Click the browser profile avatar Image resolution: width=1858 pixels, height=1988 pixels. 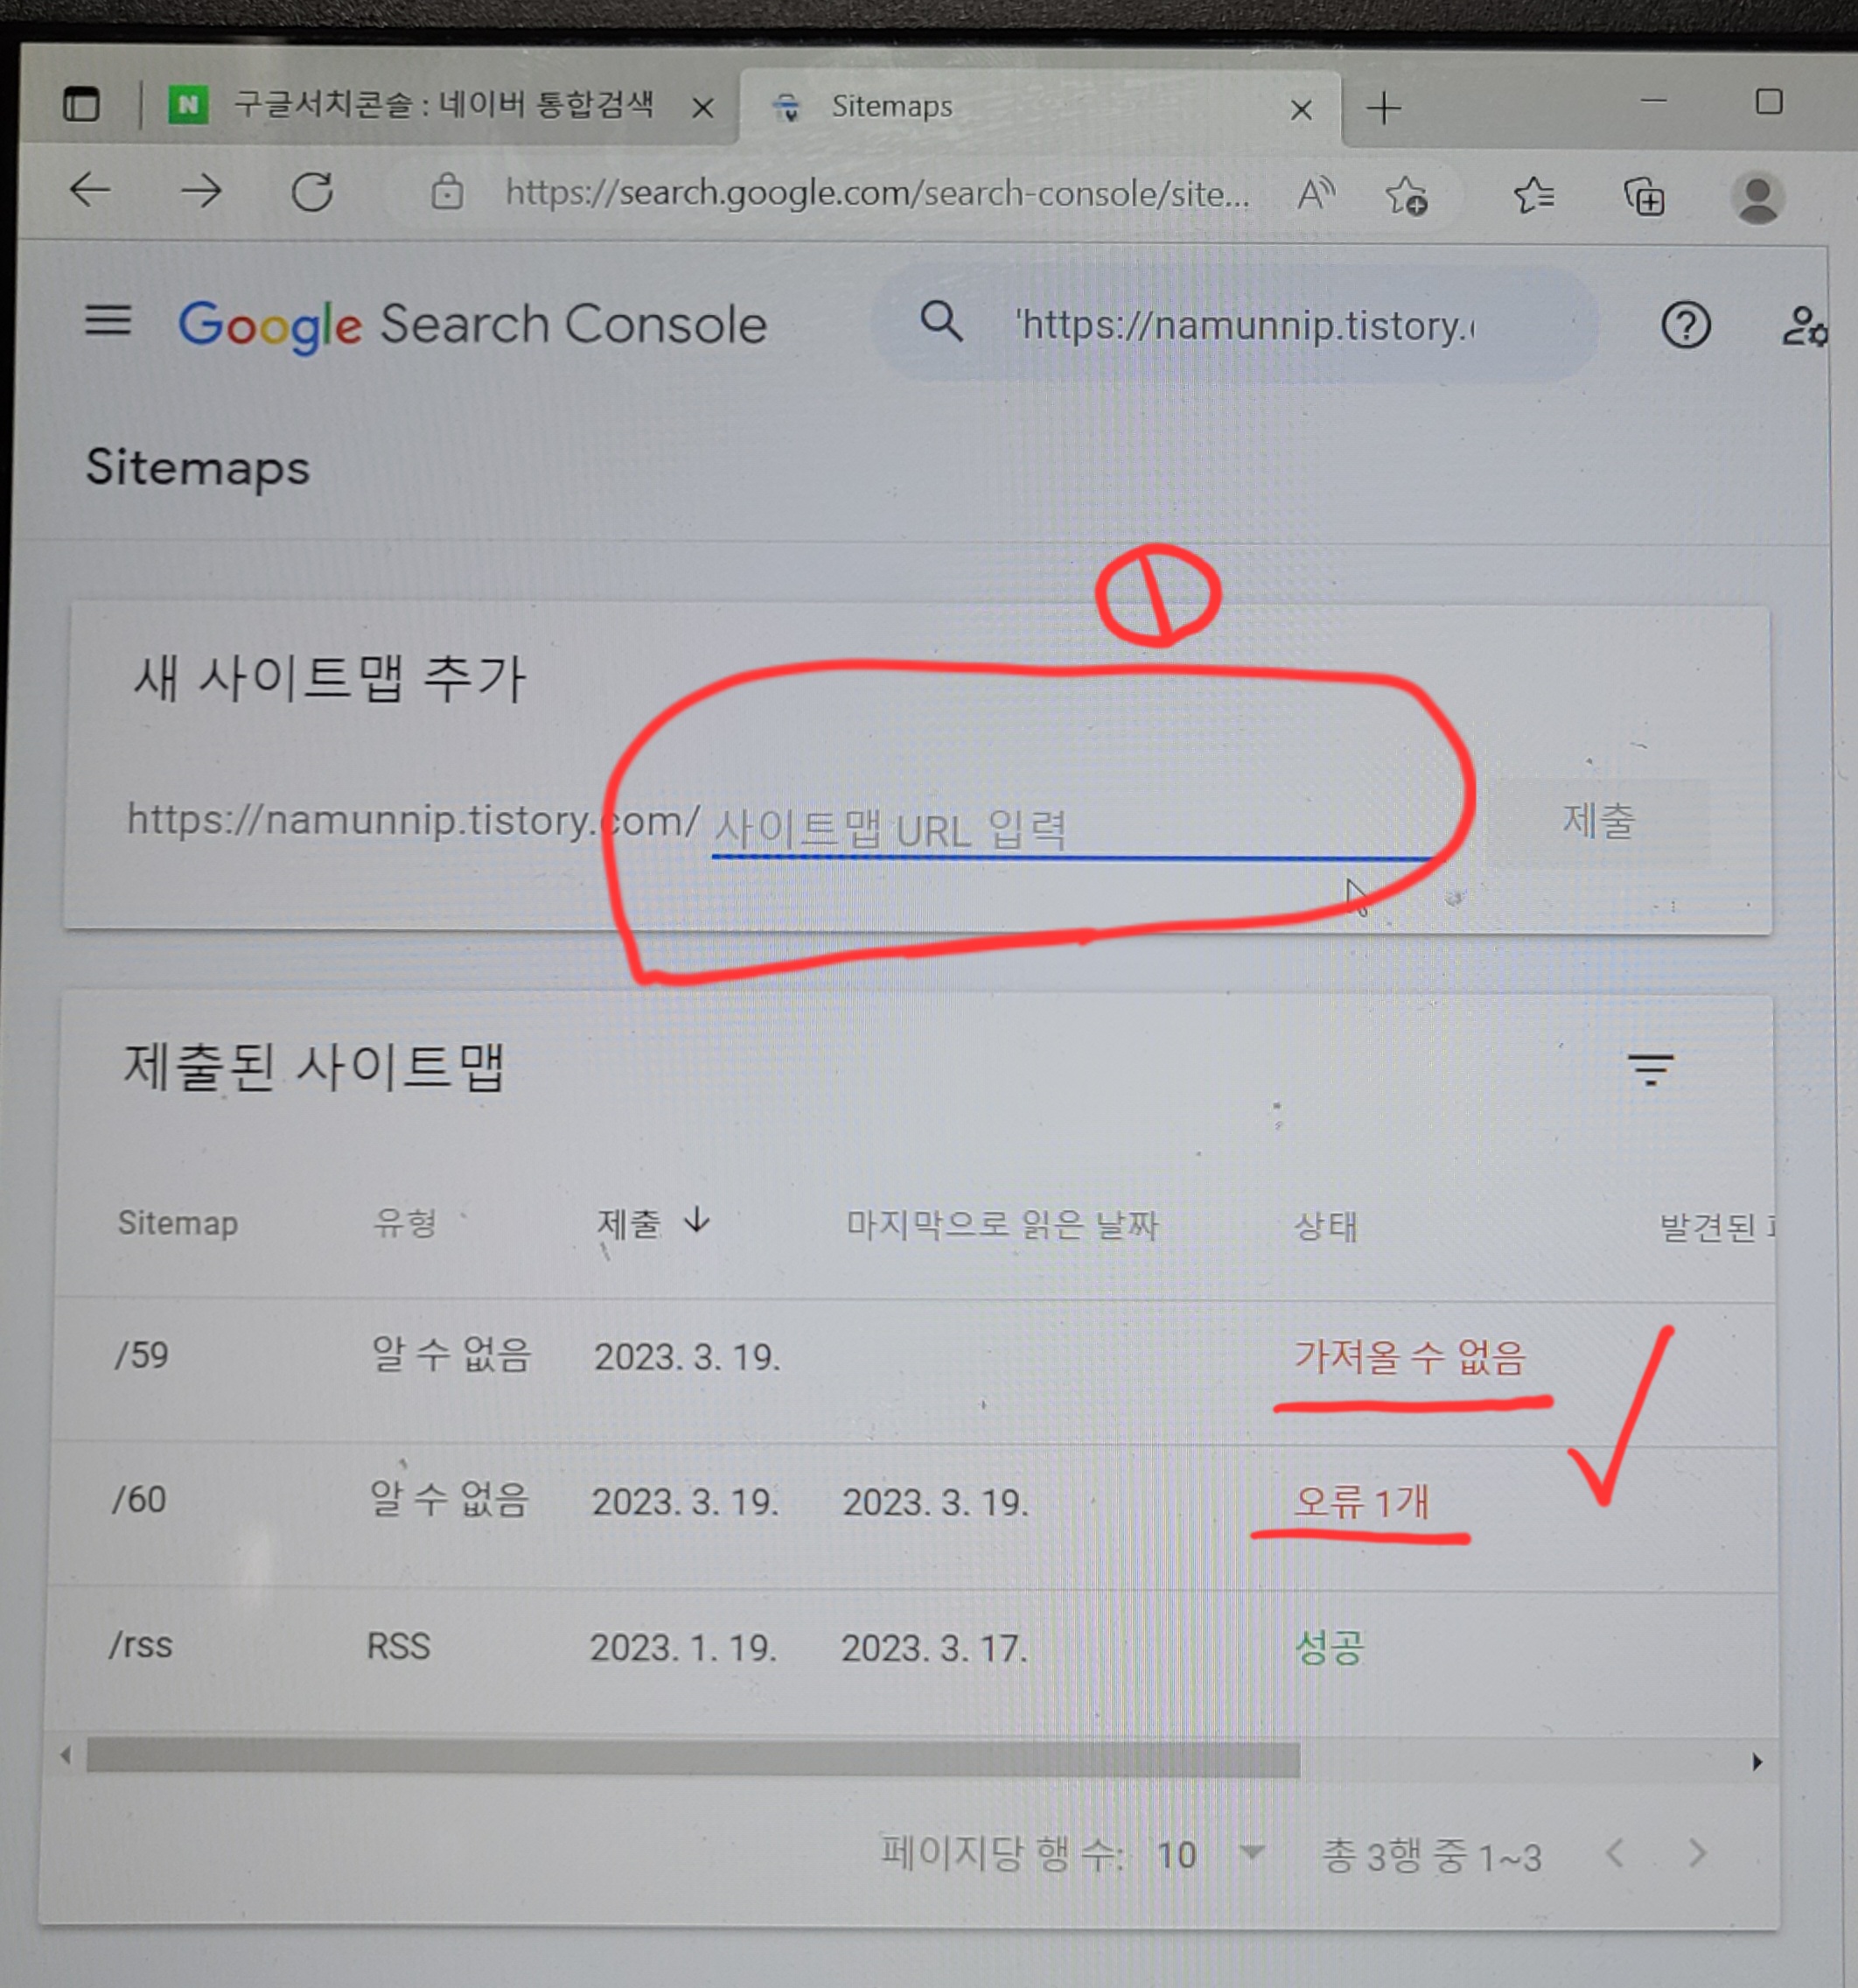tap(1757, 198)
